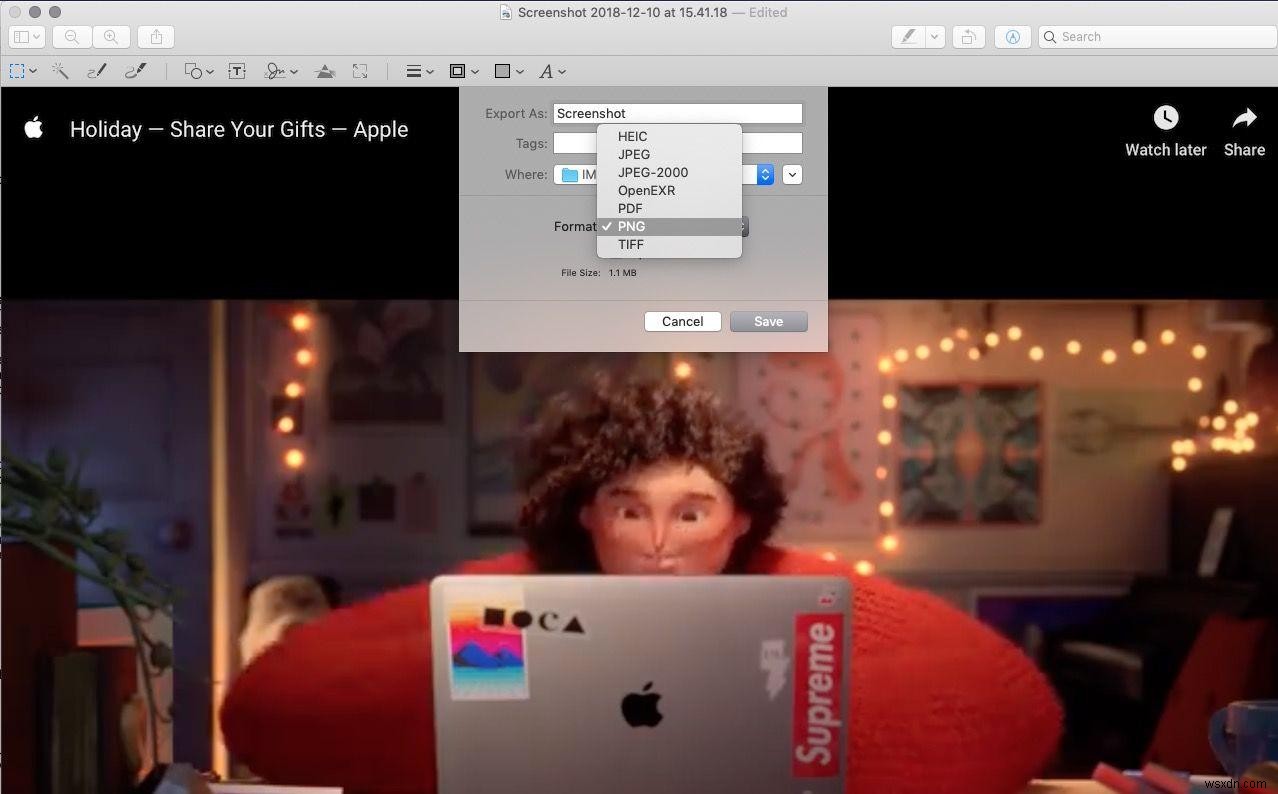Click the Save button
This screenshot has width=1278, height=794.
(x=768, y=321)
